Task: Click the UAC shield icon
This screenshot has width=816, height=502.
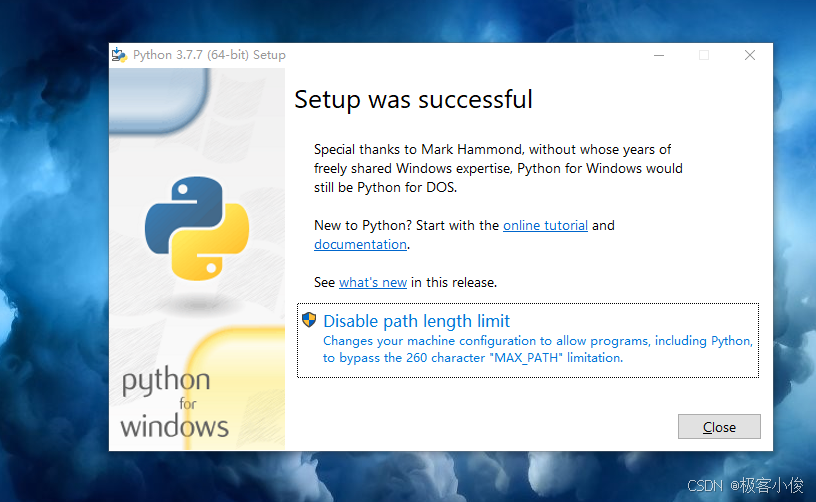Action: coord(309,320)
